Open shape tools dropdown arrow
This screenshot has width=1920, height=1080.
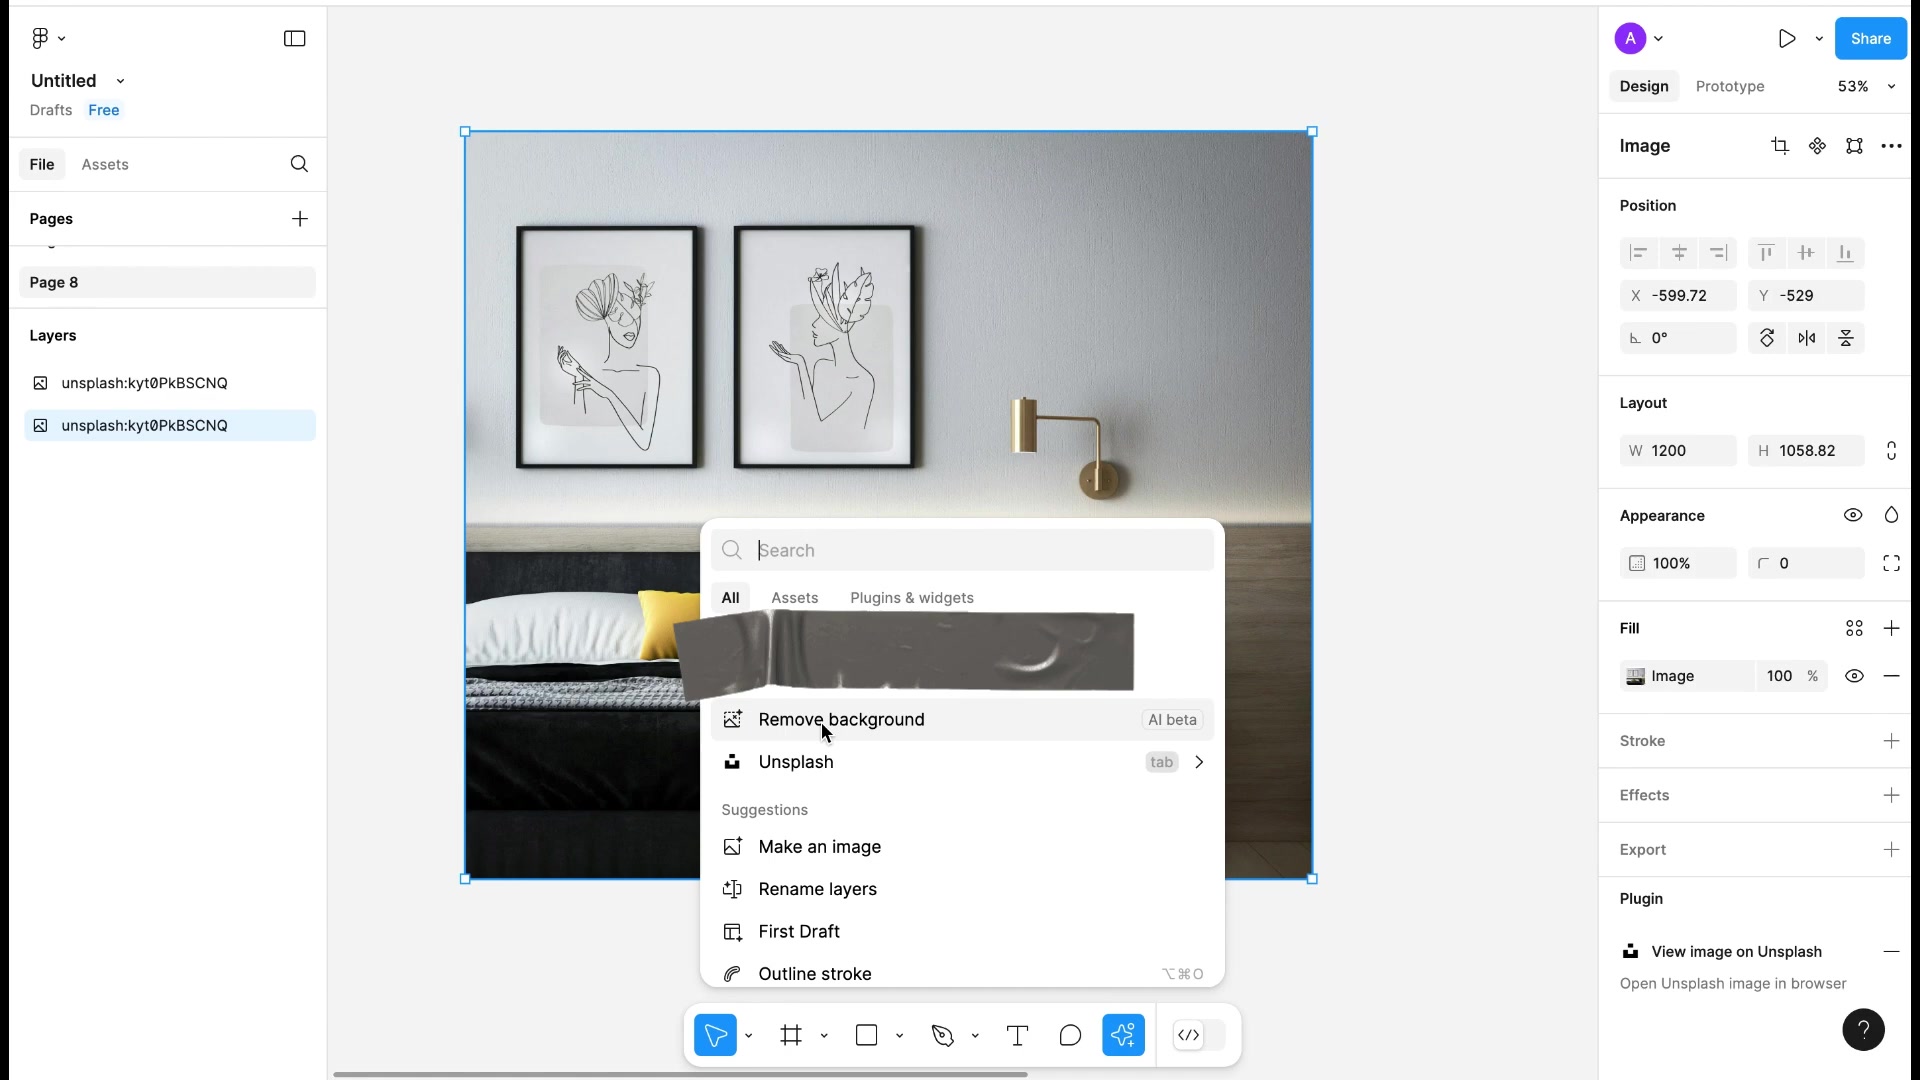[900, 1035]
